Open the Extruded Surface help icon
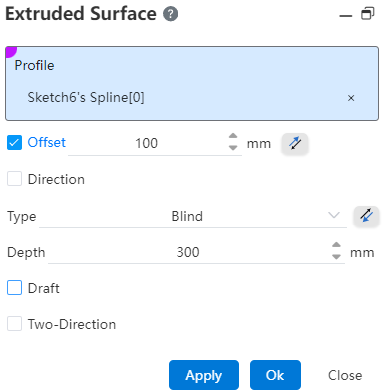Viewport: 382px width, 391px height. (x=170, y=14)
